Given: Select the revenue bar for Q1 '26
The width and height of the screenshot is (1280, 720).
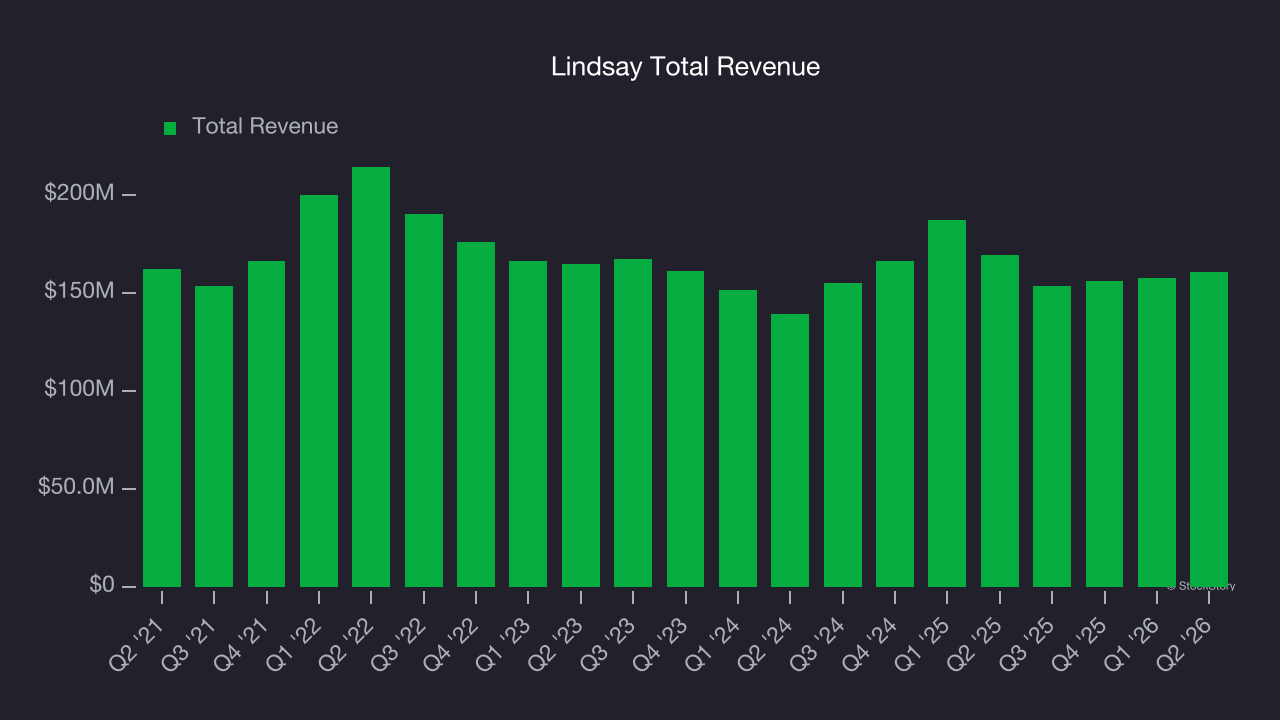Looking at the screenshot, I should click(x=1157, y=433).
